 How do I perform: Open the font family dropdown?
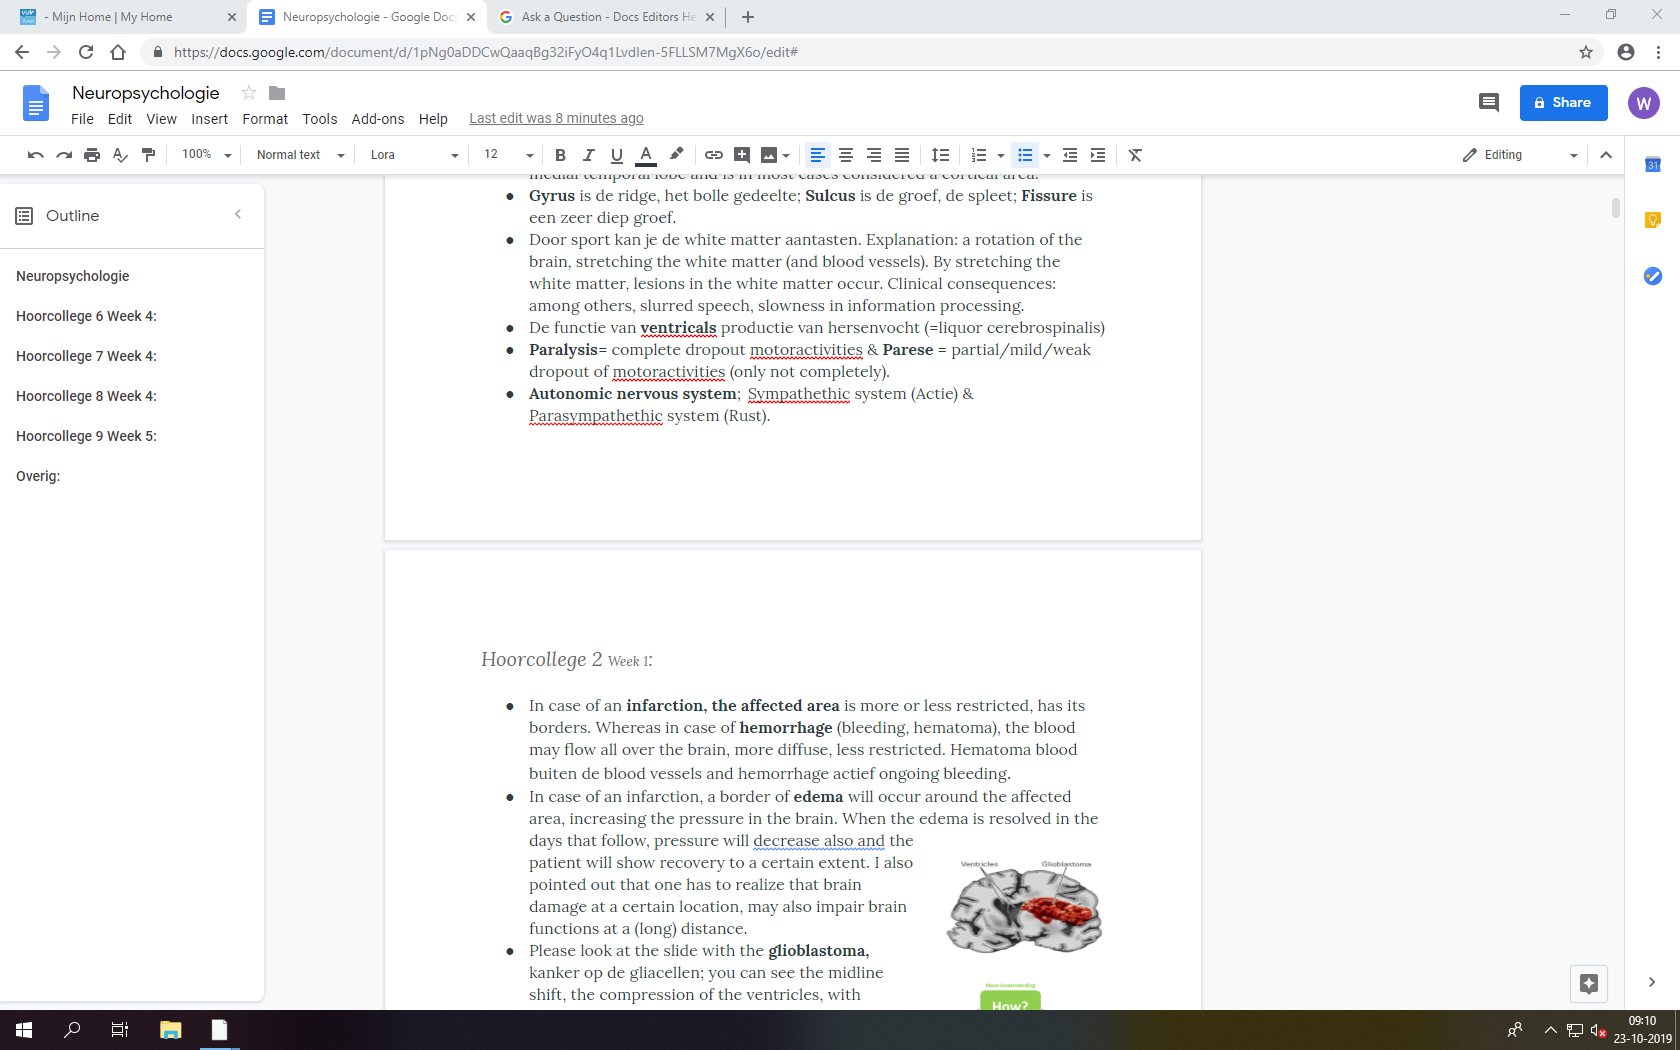(x=410, y=155)
